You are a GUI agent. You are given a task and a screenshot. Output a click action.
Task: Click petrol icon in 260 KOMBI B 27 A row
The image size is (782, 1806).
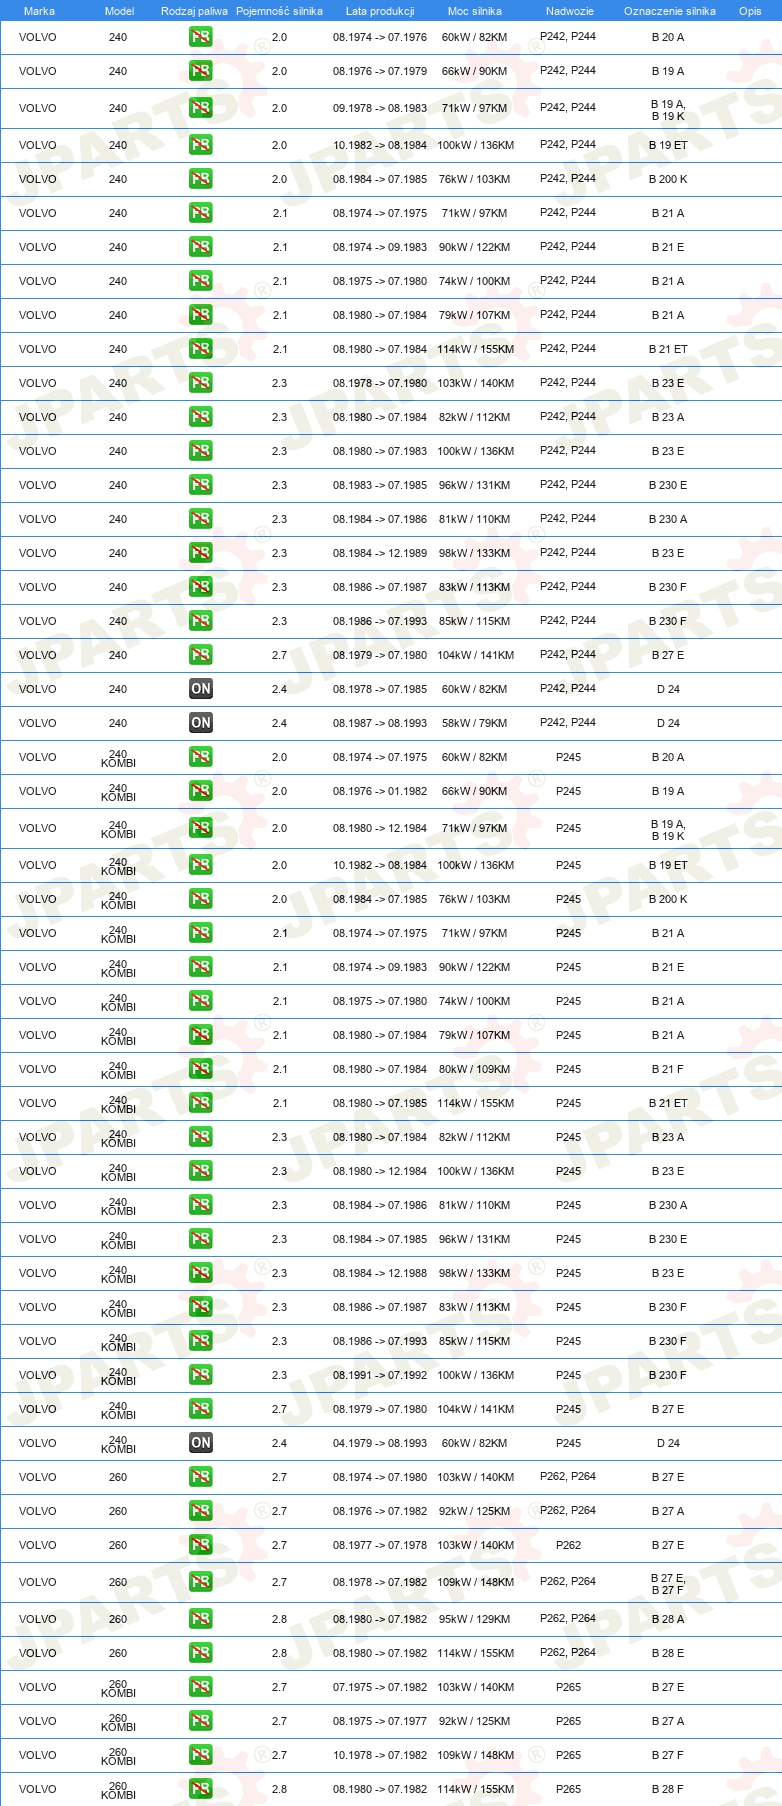(201, 1721)
